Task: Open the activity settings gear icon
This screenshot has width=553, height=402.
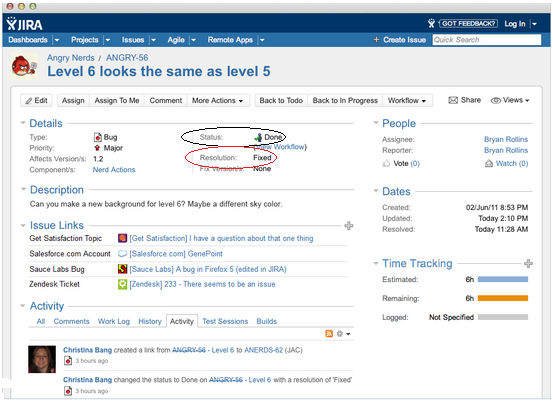Action: (x=339, y=334)
